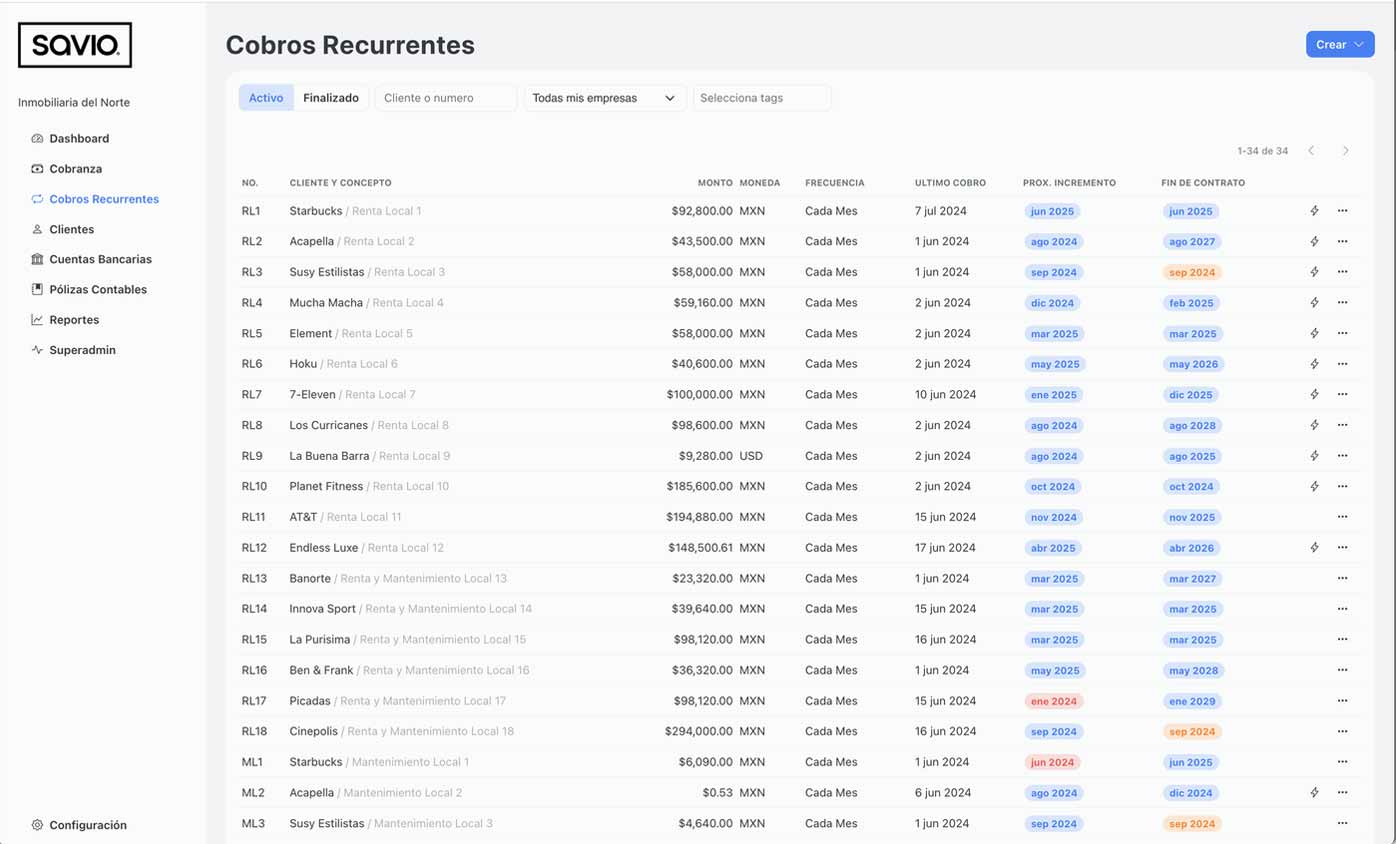Open the Crear dropdown button
Screen dimensions: 1396x844
coord(1340,44)
